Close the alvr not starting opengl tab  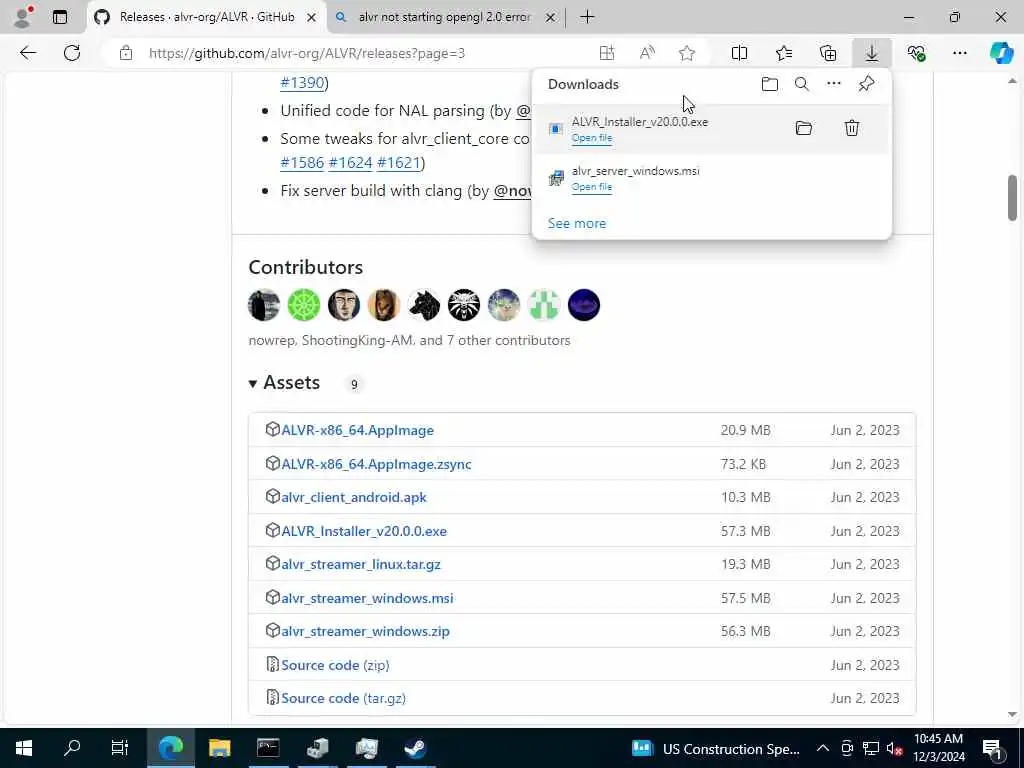pyautogui.click(x=551, y=18)
